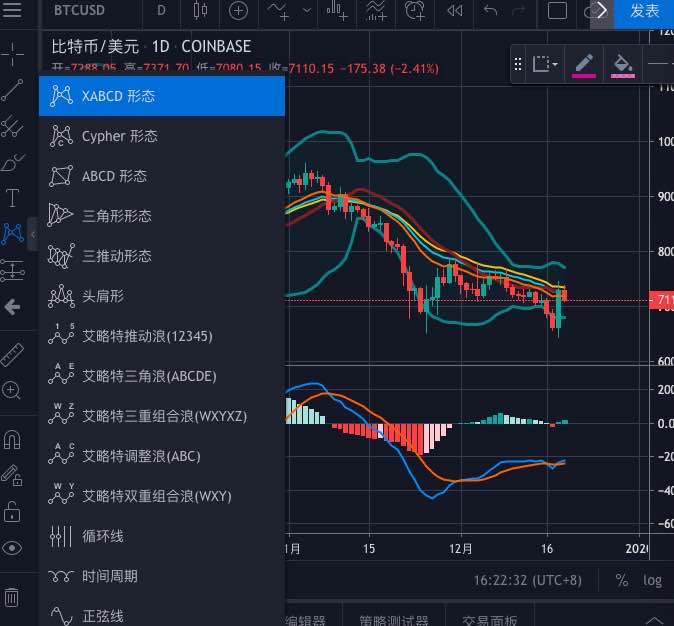
Task: Select 头肩形 pattern in the menu
Action: tap(104, 296)
